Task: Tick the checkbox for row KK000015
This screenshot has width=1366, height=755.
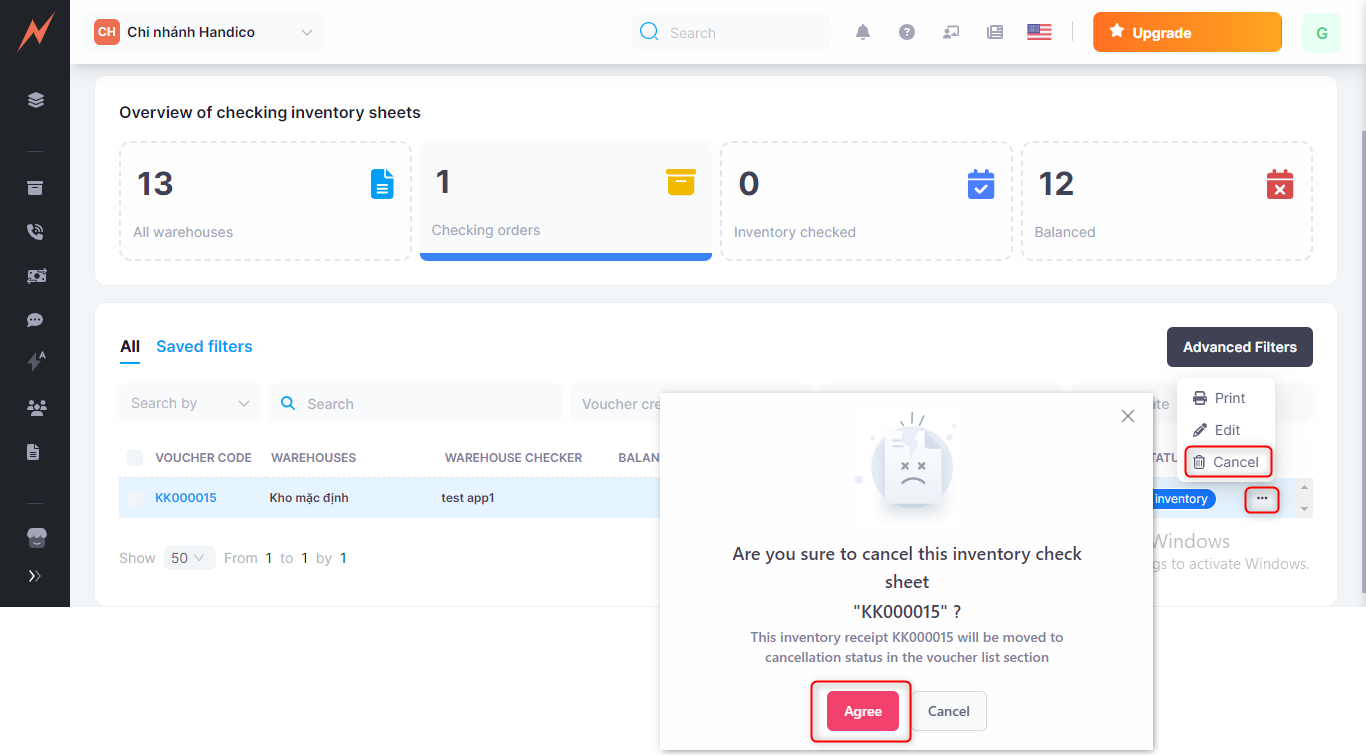Action: 135,498
